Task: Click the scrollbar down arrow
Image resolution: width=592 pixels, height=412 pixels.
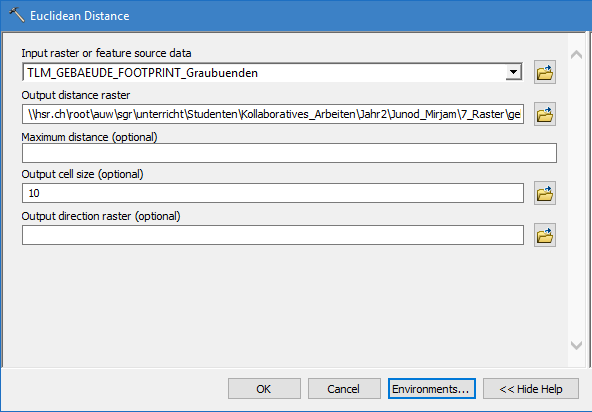Action: pos(576,345)
